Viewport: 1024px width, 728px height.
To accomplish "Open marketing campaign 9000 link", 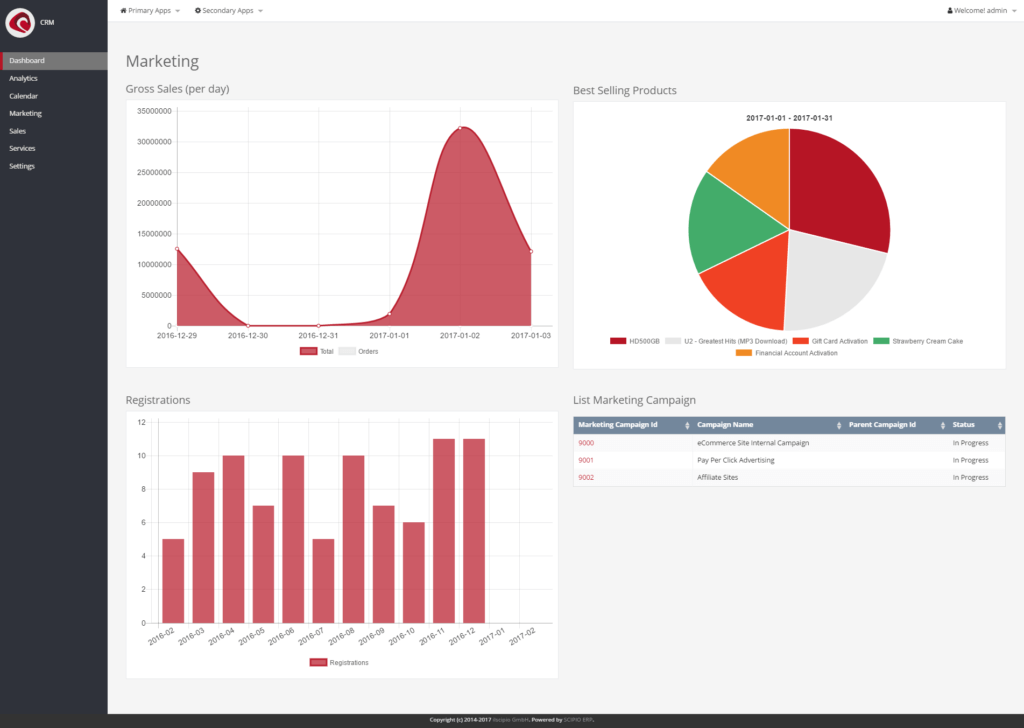I will point(586,442).
